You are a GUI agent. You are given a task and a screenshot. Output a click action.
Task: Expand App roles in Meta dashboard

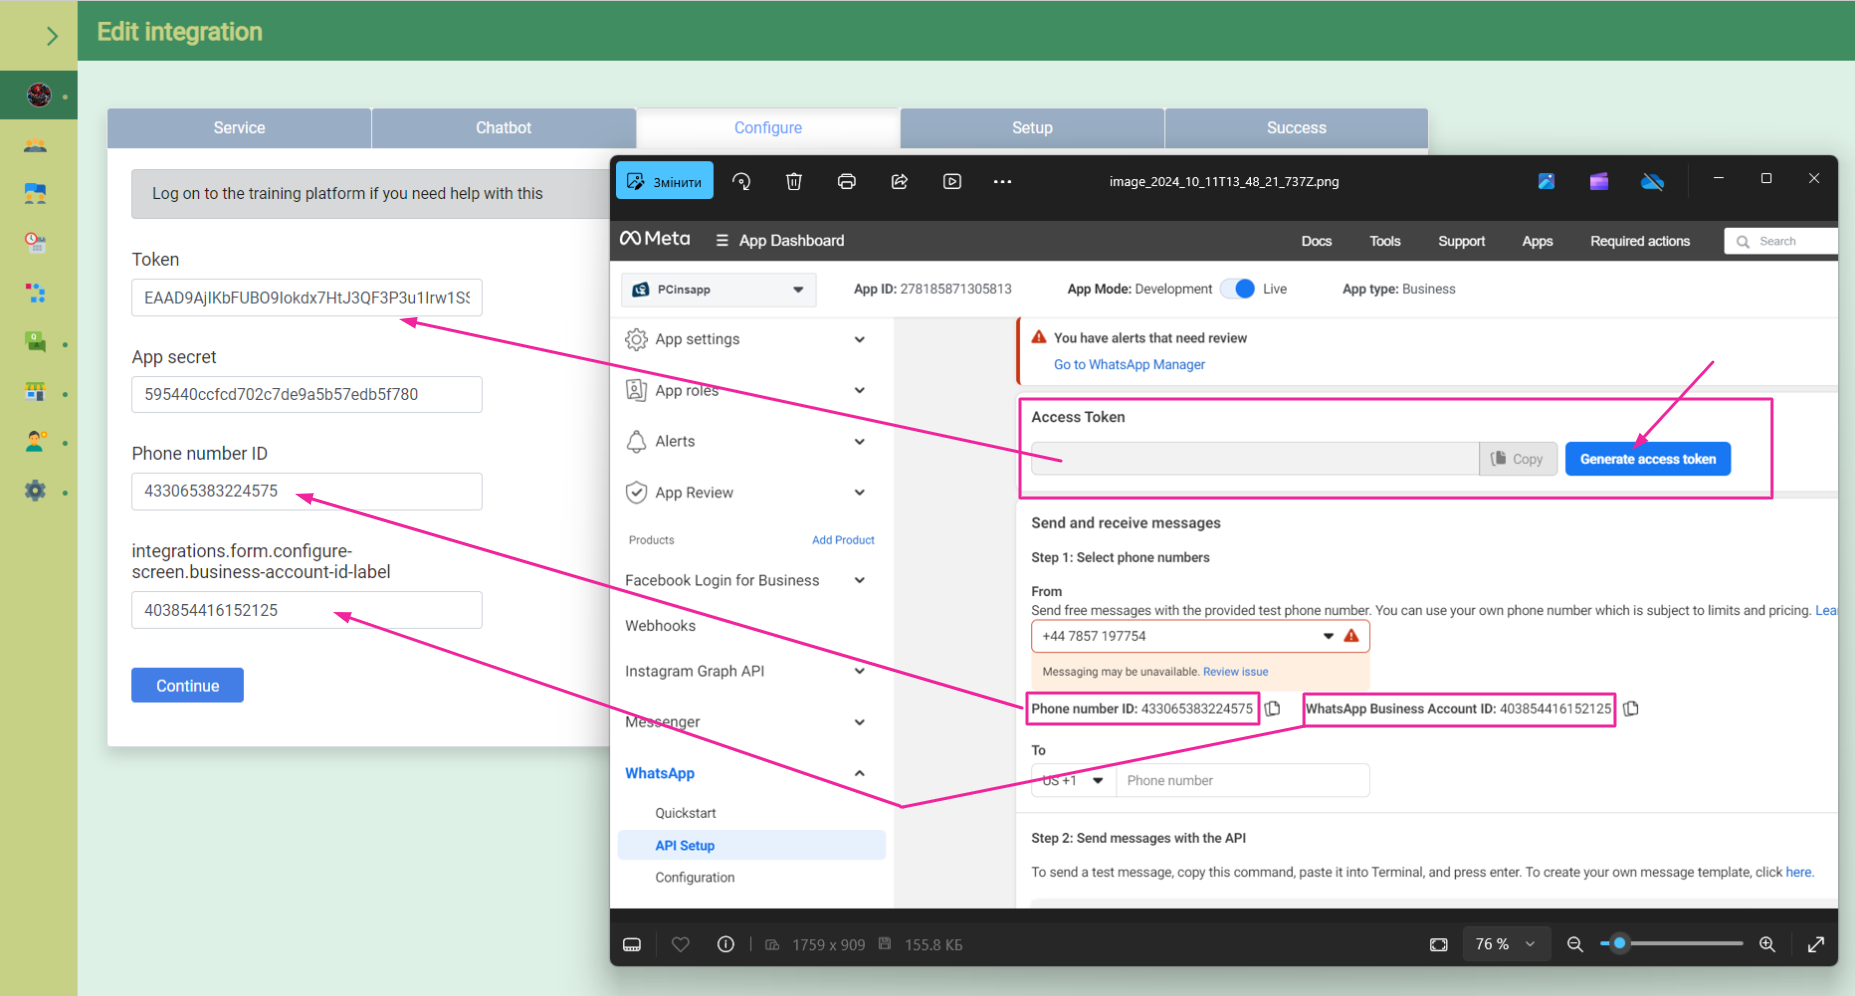click(x=746, y=390)
